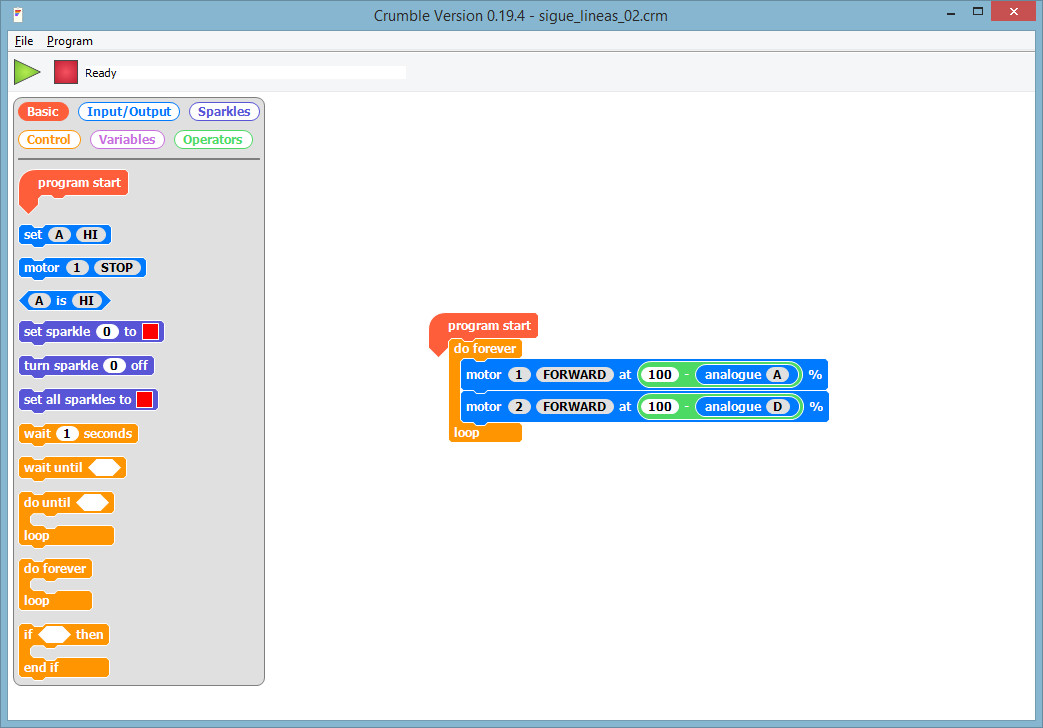Toggle FORWARD direction on the motor 2 block
1043x728 pixels.
575,407
